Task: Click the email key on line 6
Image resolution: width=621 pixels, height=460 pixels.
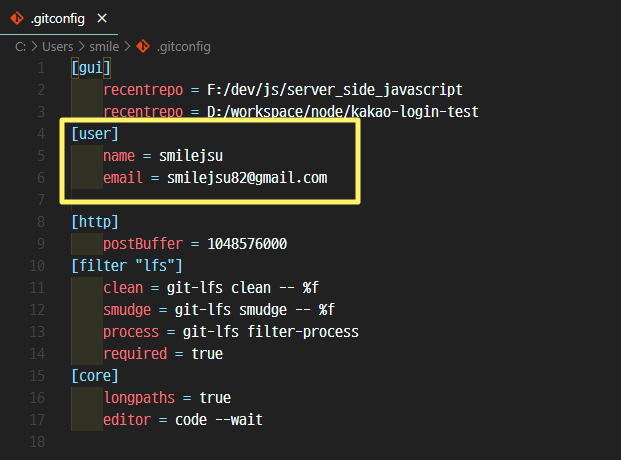Action: (123, 178)
